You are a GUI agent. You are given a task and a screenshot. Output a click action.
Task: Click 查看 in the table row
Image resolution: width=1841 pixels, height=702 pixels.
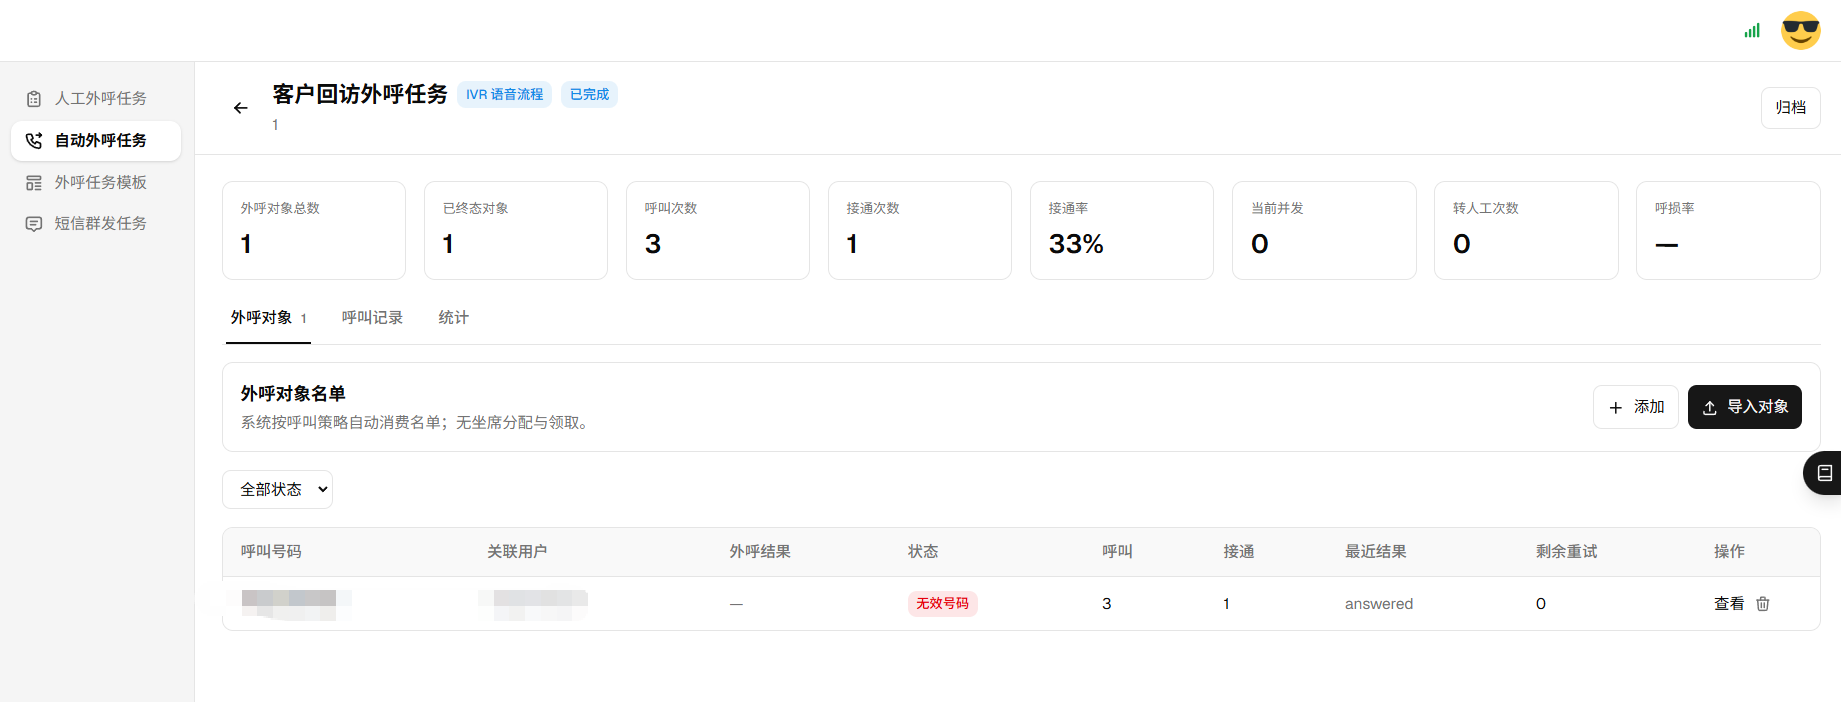pyautogui.click(x=1729, y=604)
